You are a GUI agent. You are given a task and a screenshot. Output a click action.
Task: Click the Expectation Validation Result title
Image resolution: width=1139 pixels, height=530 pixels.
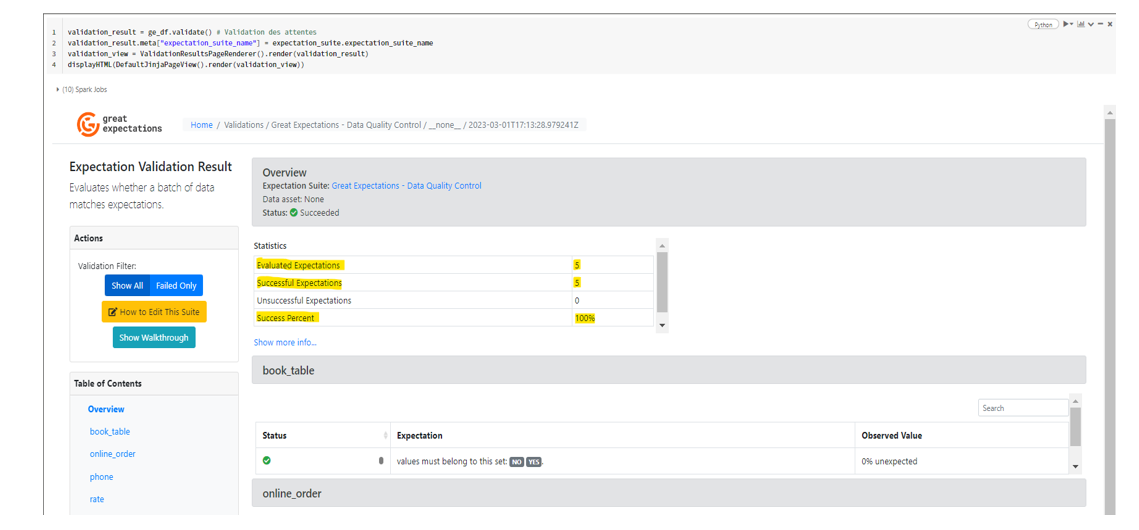click(x=150, y=167)
